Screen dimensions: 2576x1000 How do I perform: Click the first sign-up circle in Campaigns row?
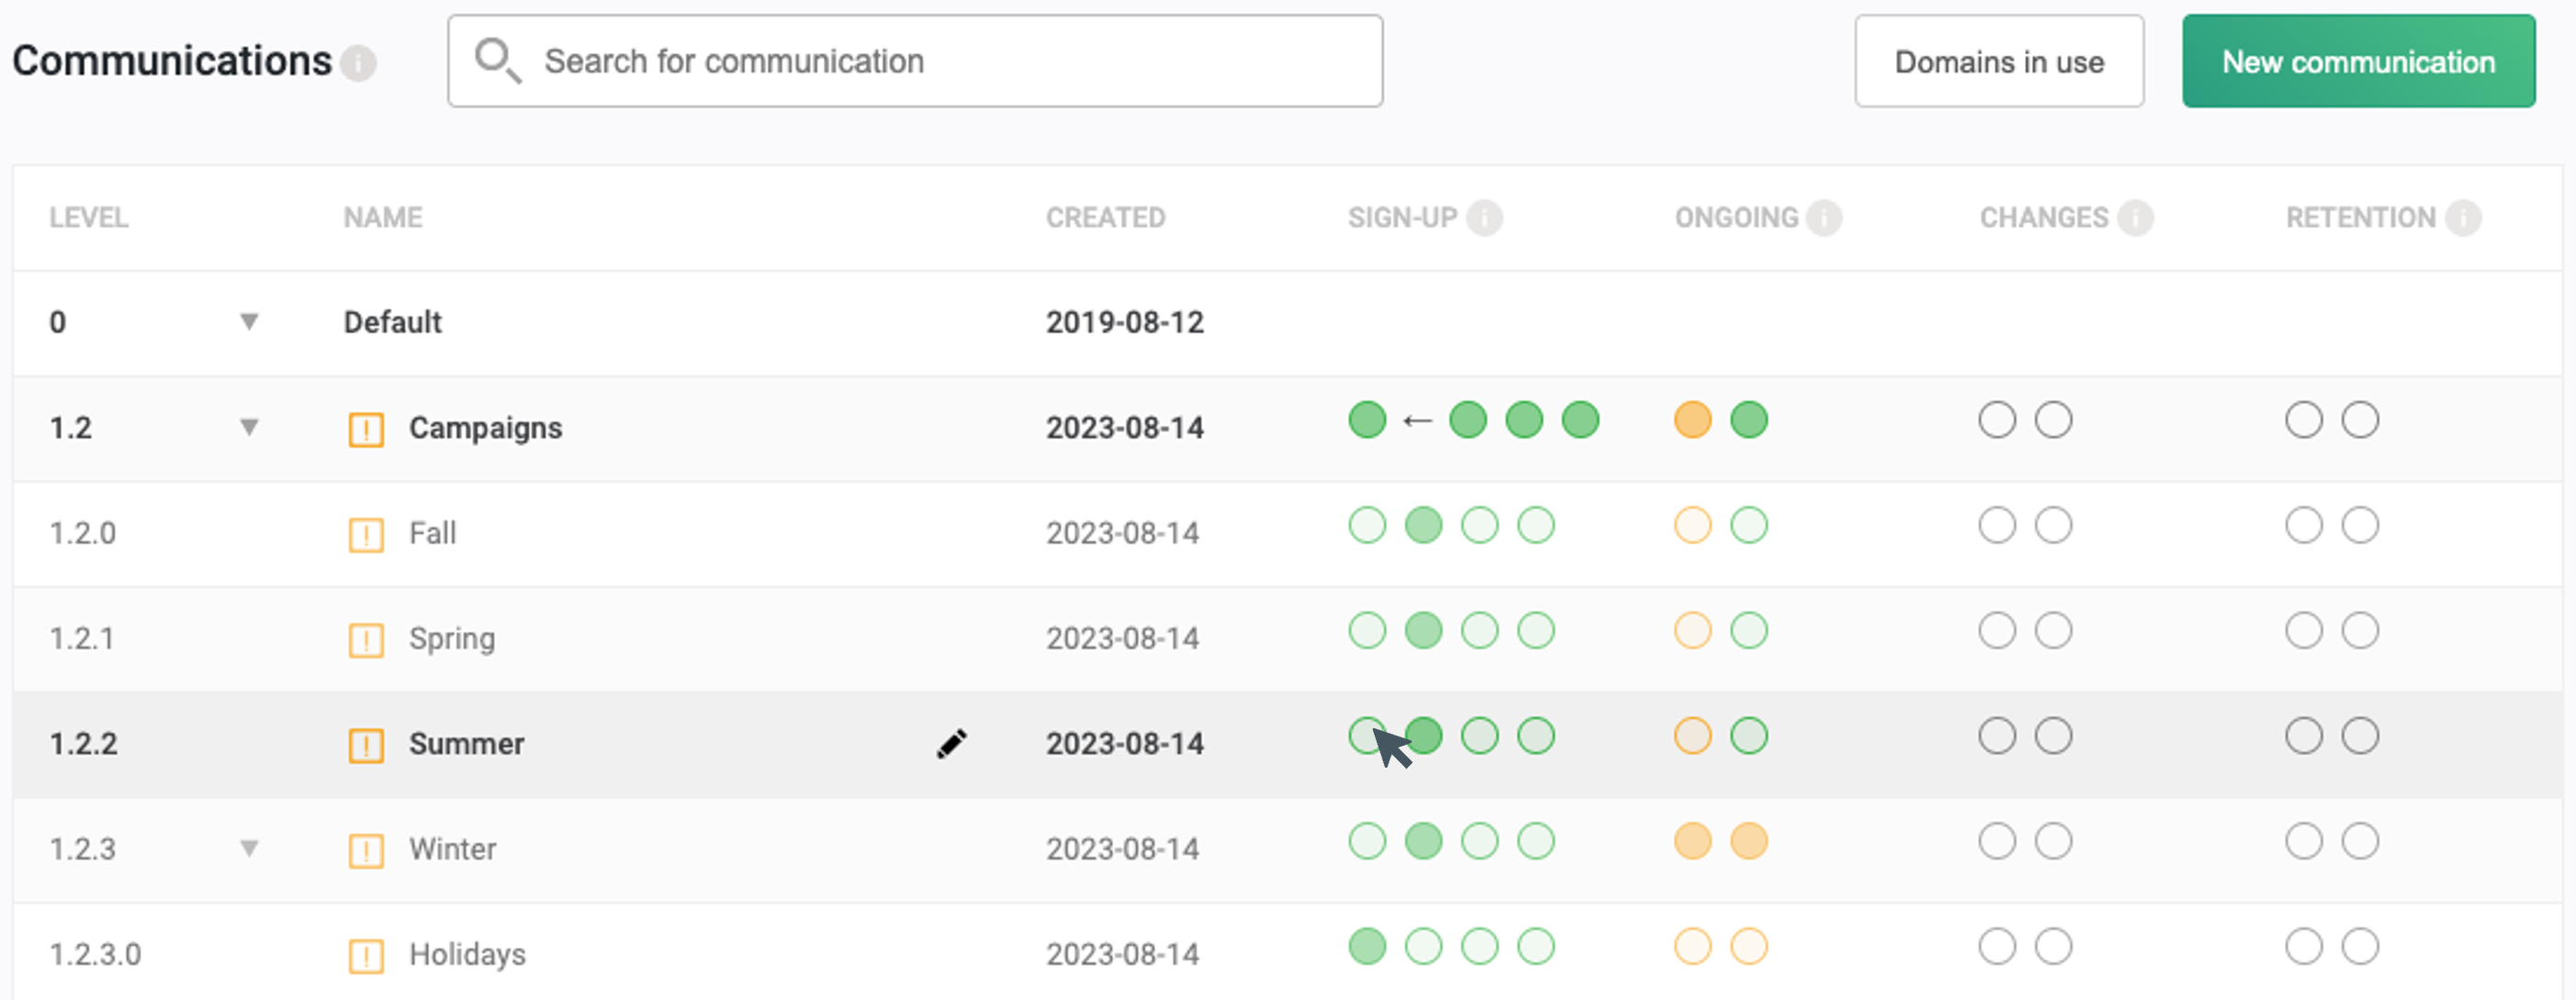[1367, 419]
